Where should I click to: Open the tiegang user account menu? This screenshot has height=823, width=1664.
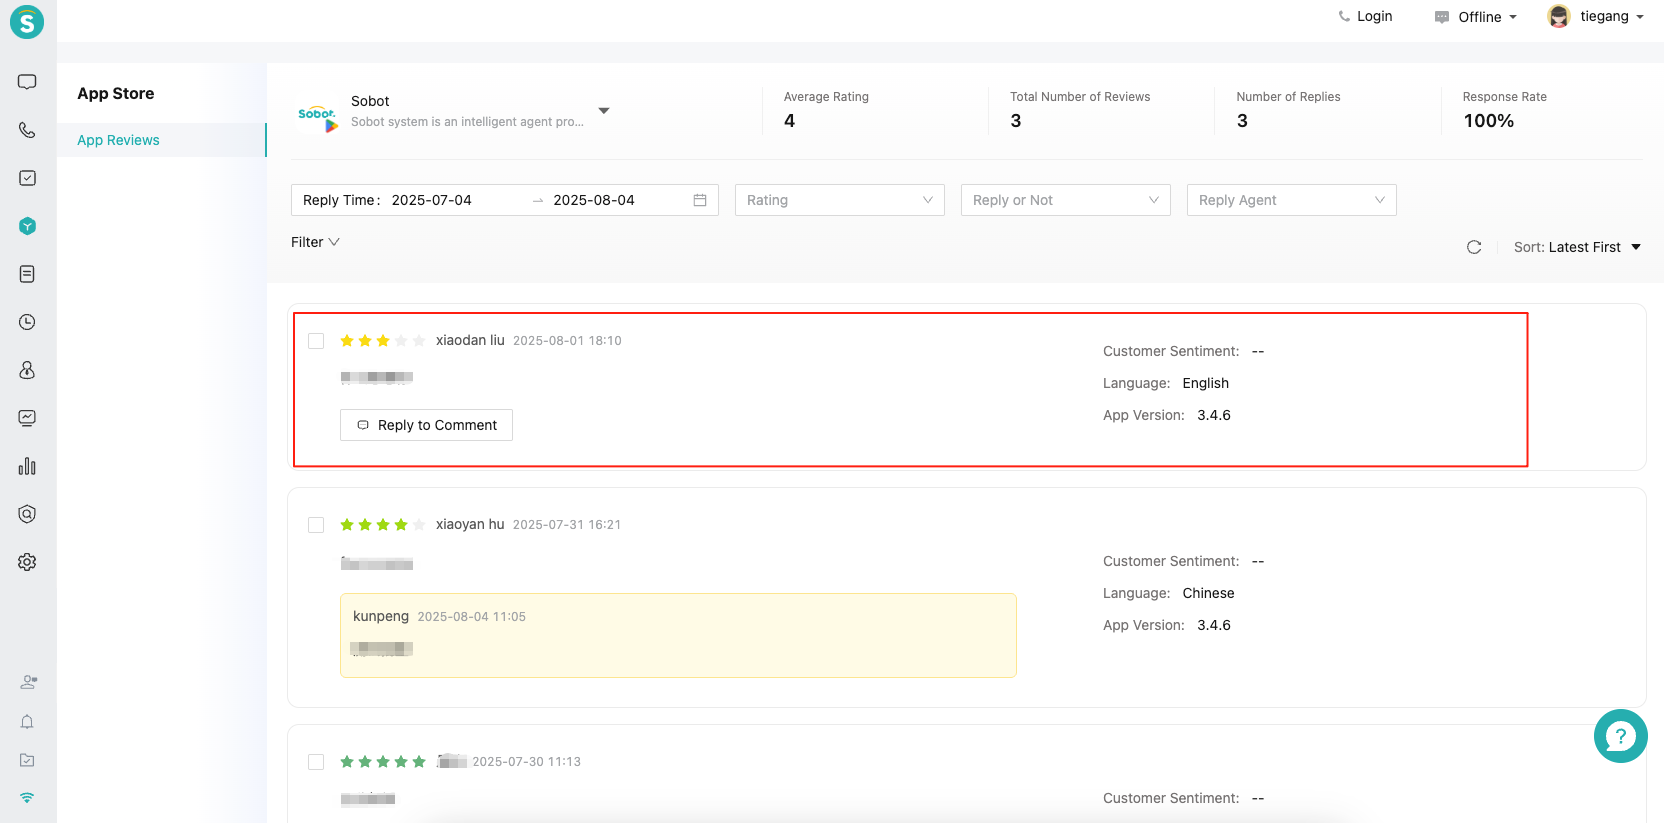[x=1595, y=17]
